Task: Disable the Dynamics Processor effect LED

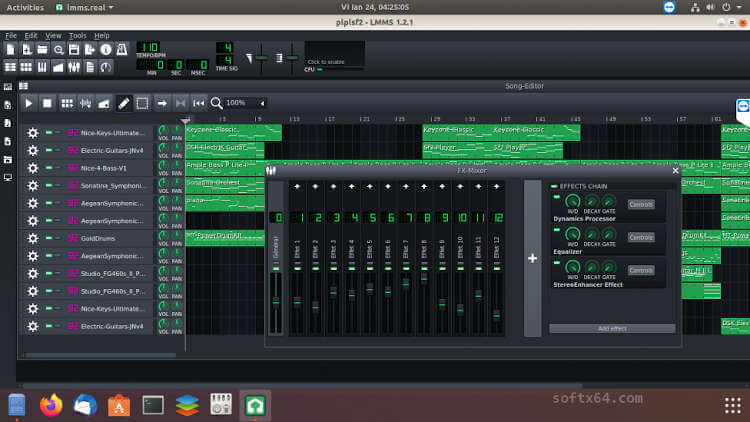Action: pyautogui.click(x=556, y=197)
